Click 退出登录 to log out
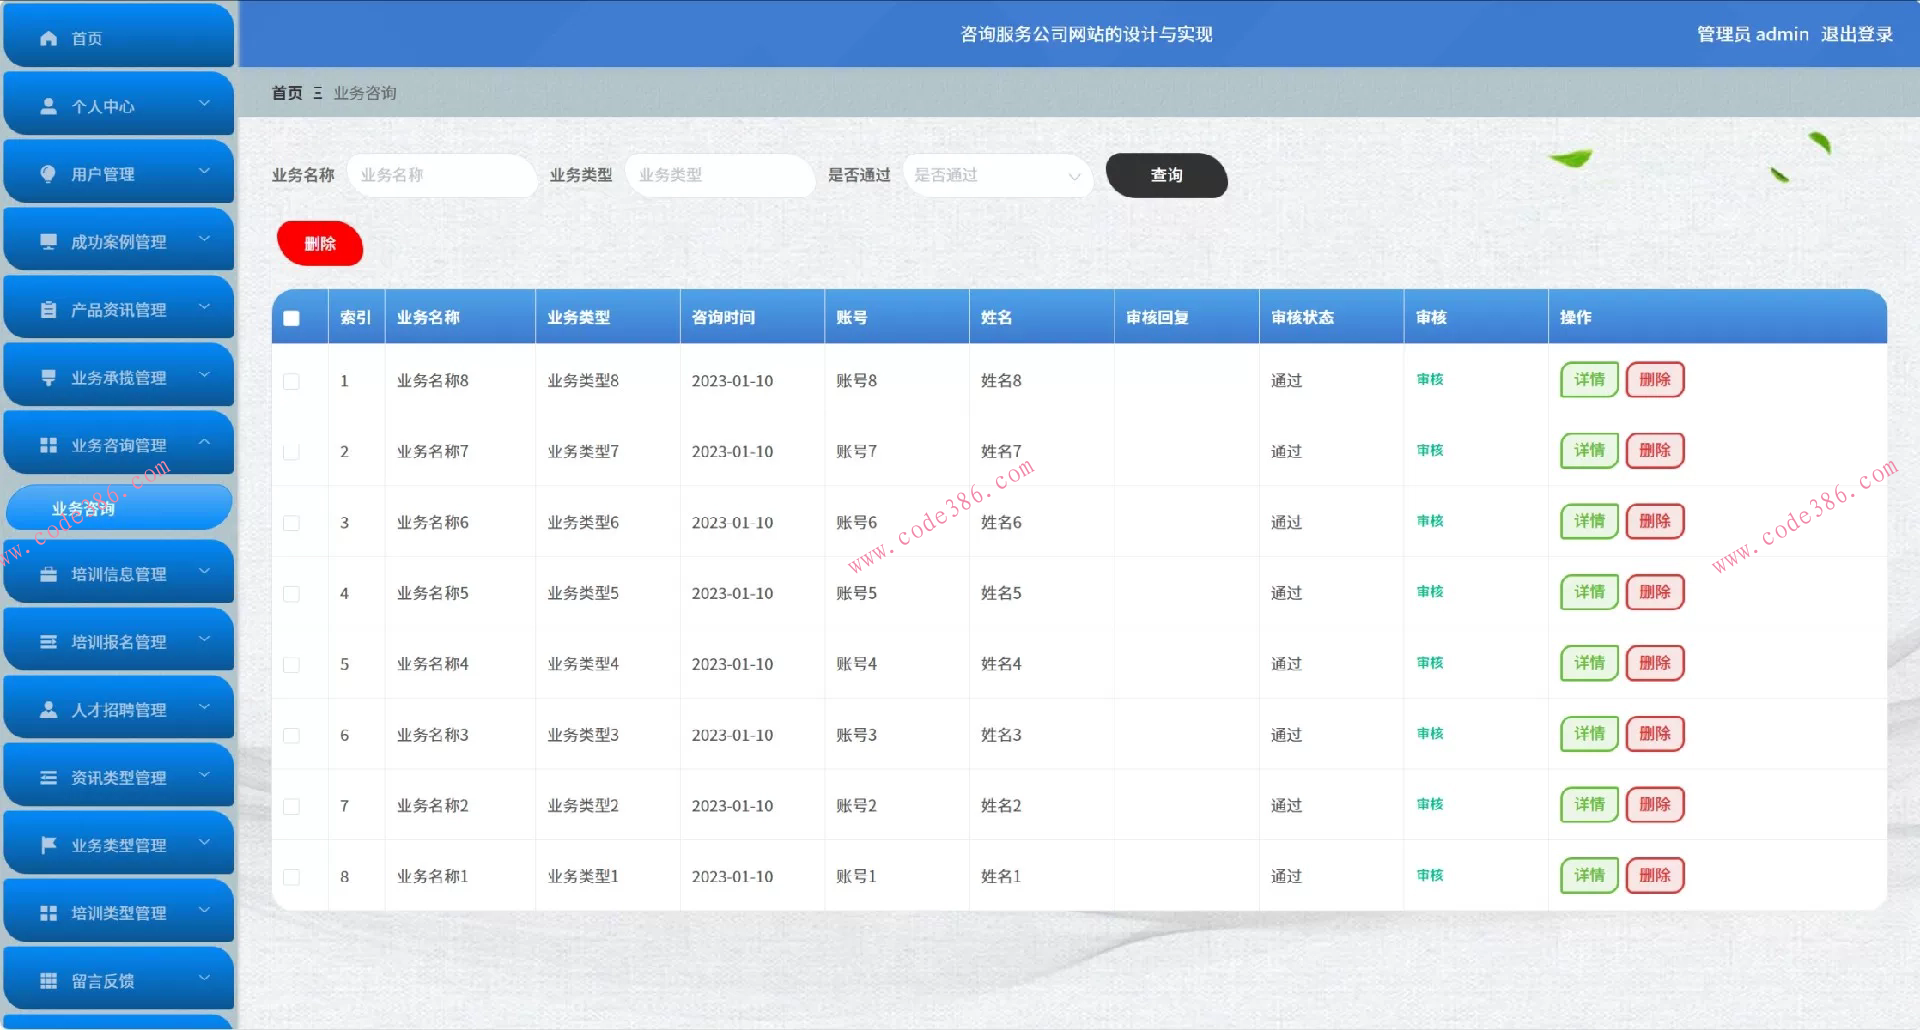 pos(1859,34)
